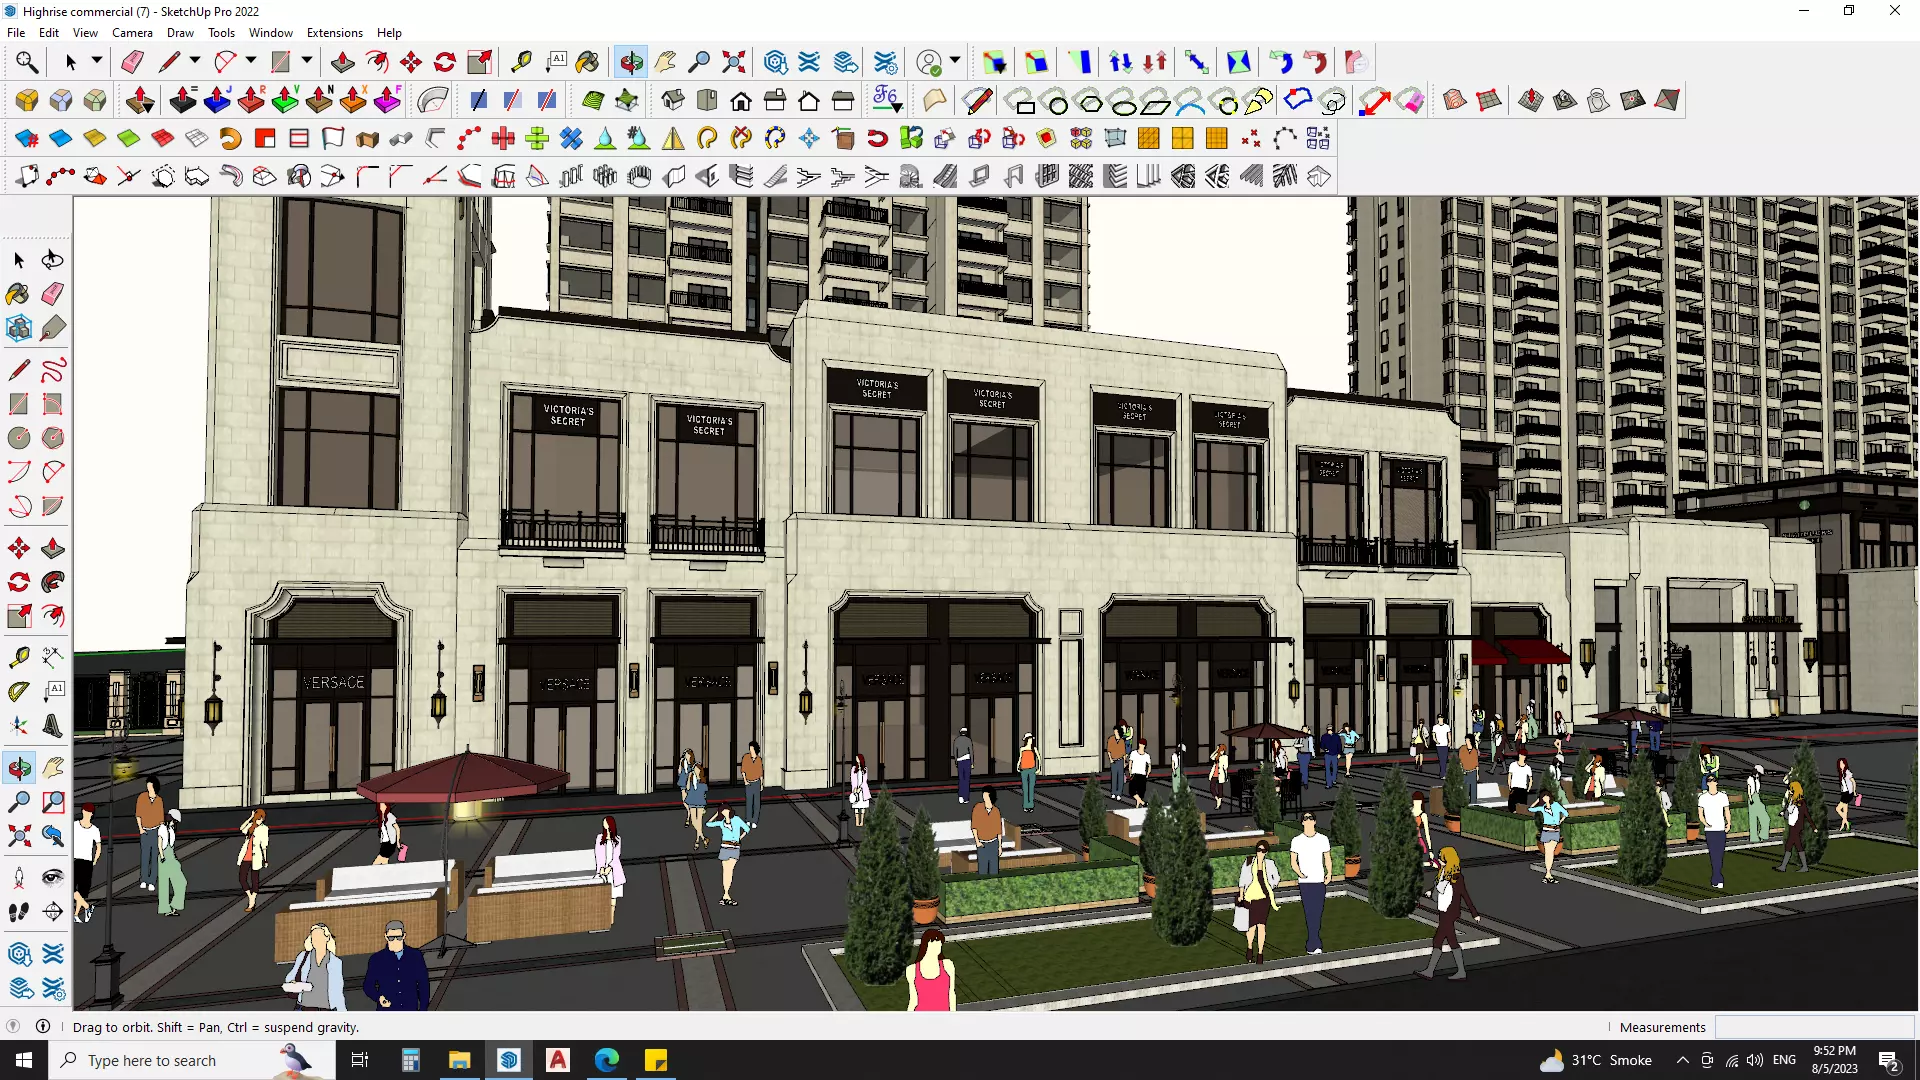The width and height of the screenshot is (1920, 1080).
Task: Select Sandbox Flip Edge tool
Action: (x=1667, y=100)
